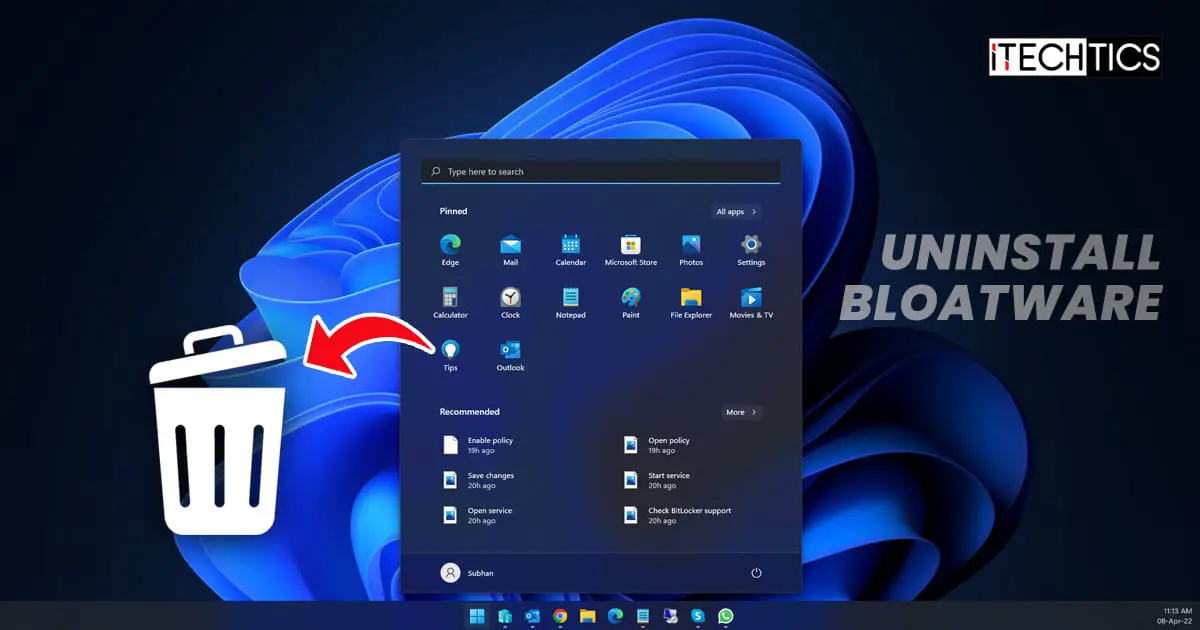The width and height of the screenshot is (1200, 630).
Task: Launch WhatsApp from the taskbar
Action: coord(725,616)
